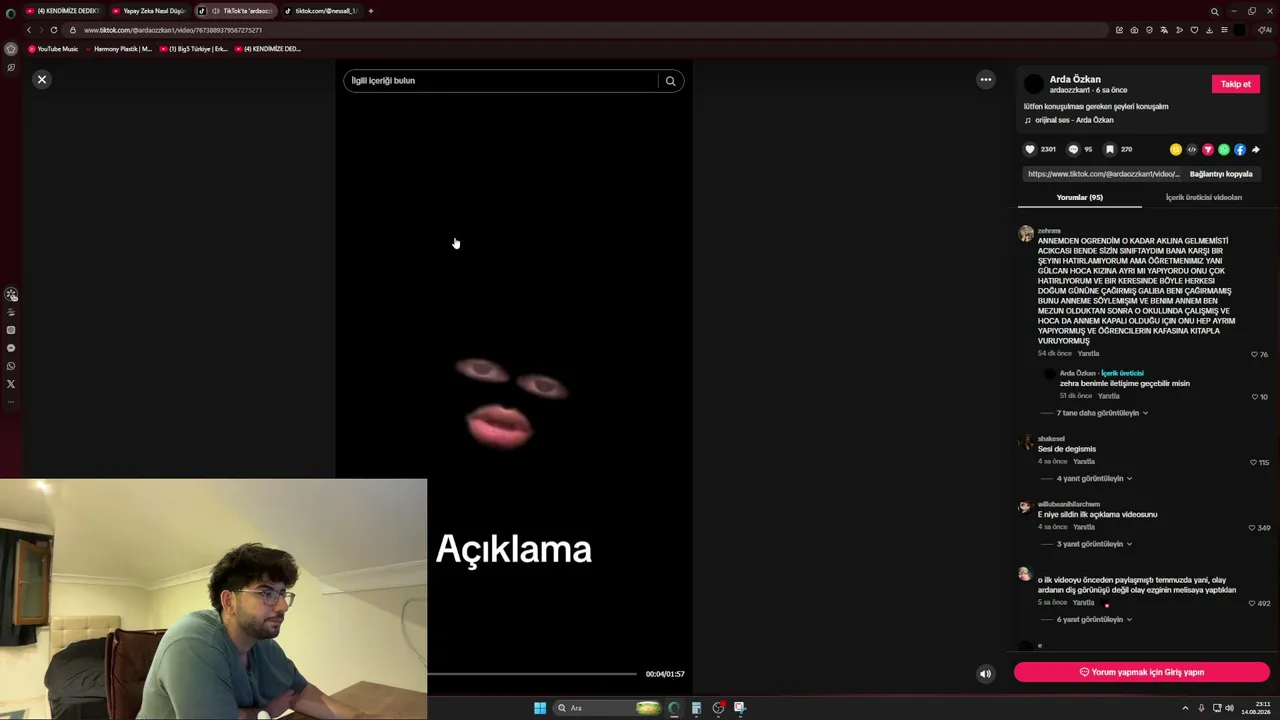Seek on the video progress bar
This screenshot has height=720, width=1280.
(532, 674)
